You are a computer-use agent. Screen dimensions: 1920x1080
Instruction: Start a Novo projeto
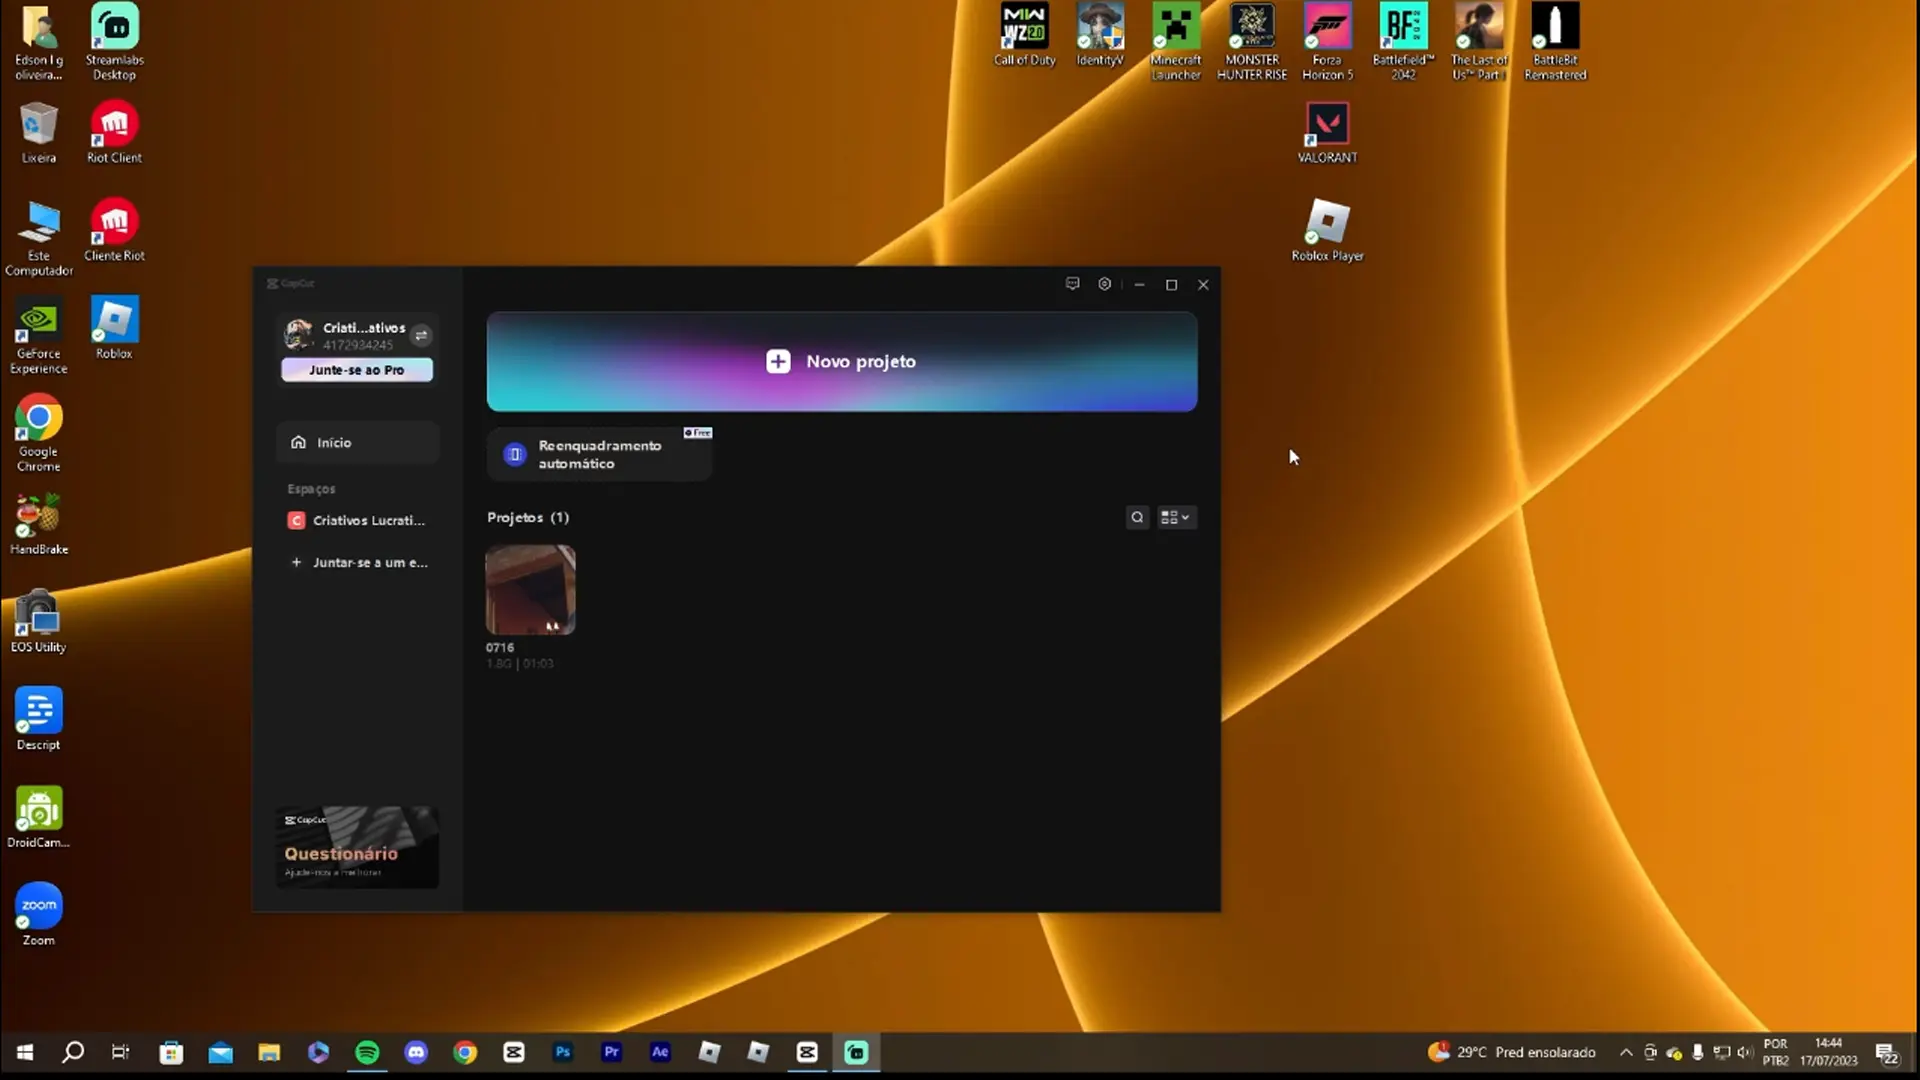pyautogui.click(x=841, y=361)
